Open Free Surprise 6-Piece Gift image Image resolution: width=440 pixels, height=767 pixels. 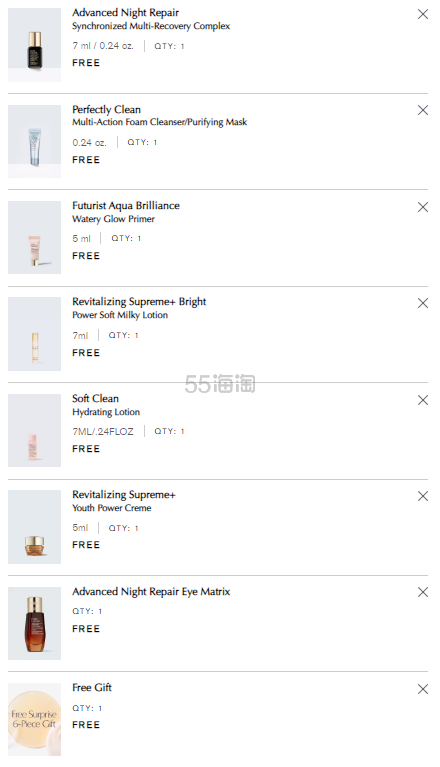[x=34, y=720]
